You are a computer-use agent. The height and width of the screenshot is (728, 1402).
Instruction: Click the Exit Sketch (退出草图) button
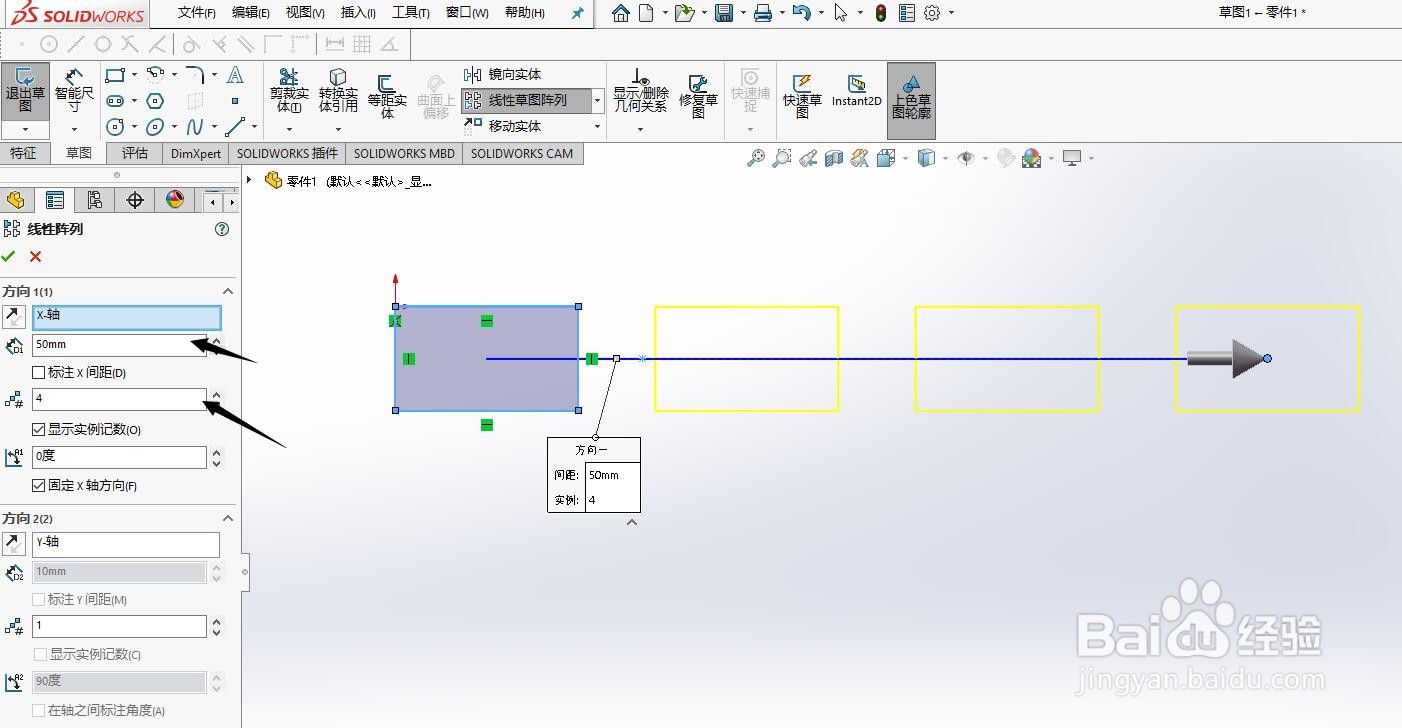tap(25, 92)
